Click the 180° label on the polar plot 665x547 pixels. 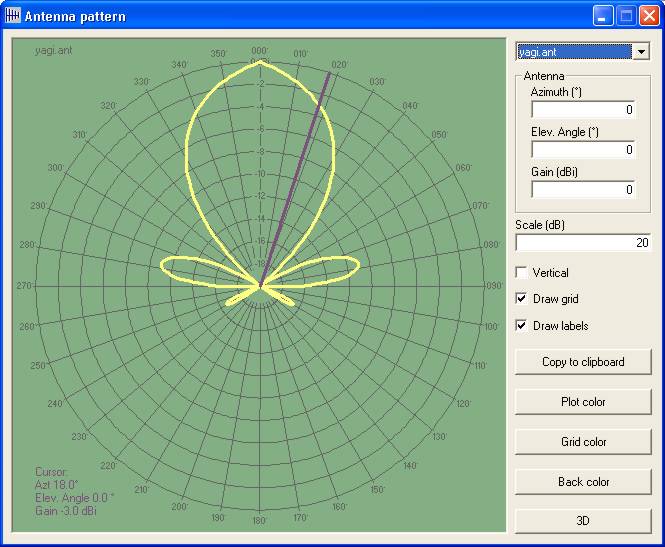click(x=259, y=520)
